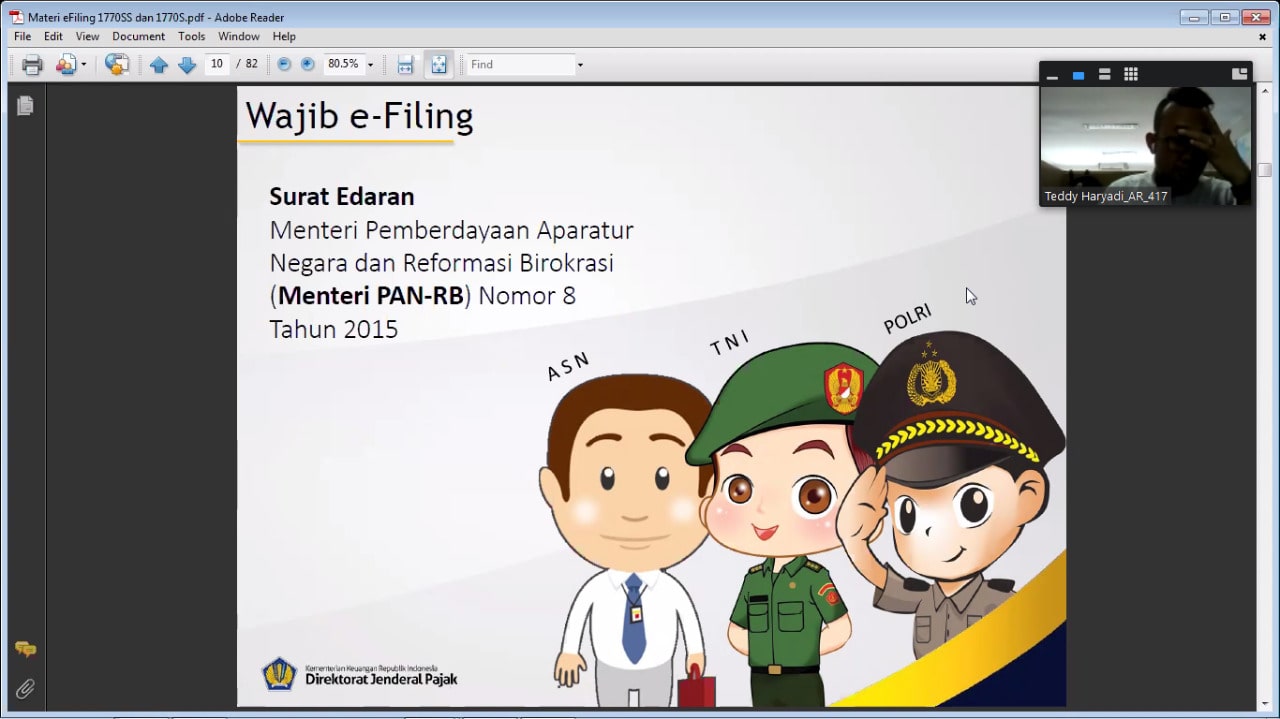Click the Find text search box
Image resolution: width=1280 pixels, height=719 pixels.
pos(520,64)
